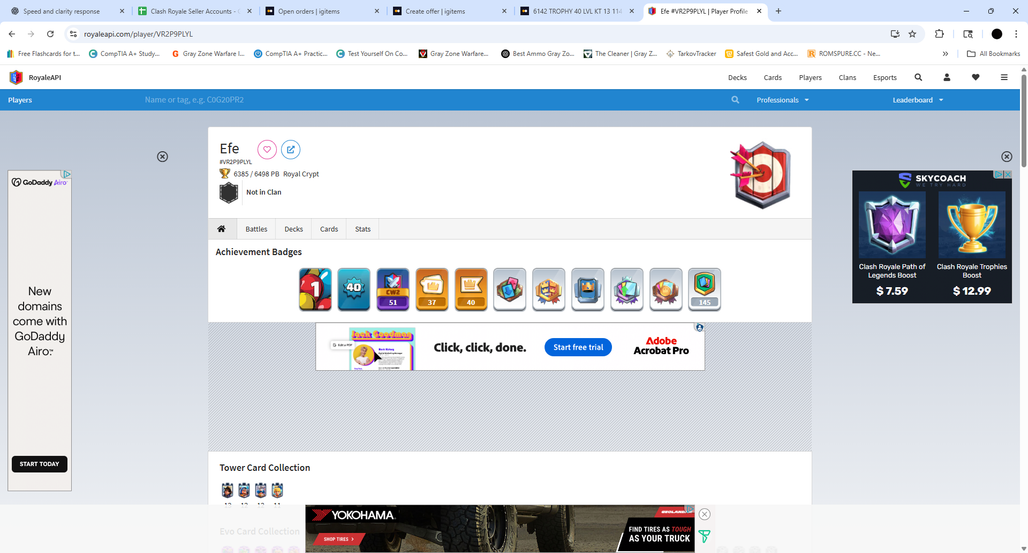Image resolution: width=1028 pixels, height=553 pixels.
Task: Open Decks in the top navigation
Action: click(737, 77)
